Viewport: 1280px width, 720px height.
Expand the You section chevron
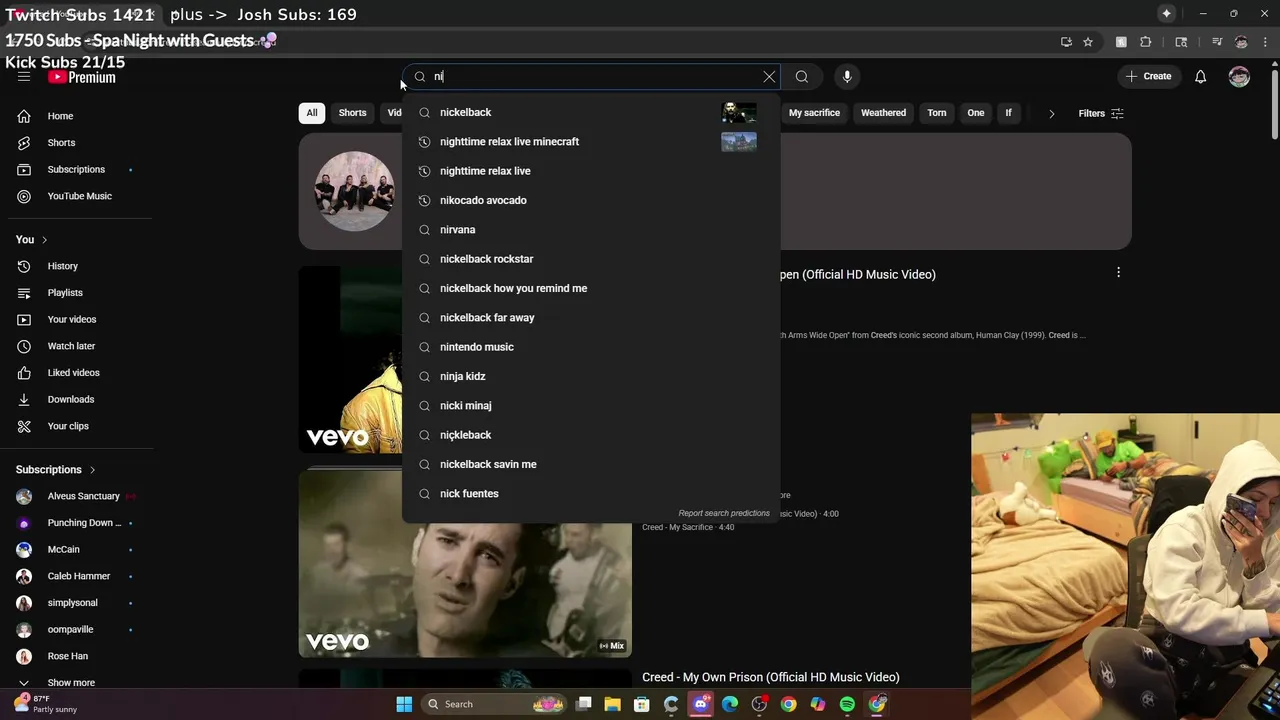coord(44,240)
